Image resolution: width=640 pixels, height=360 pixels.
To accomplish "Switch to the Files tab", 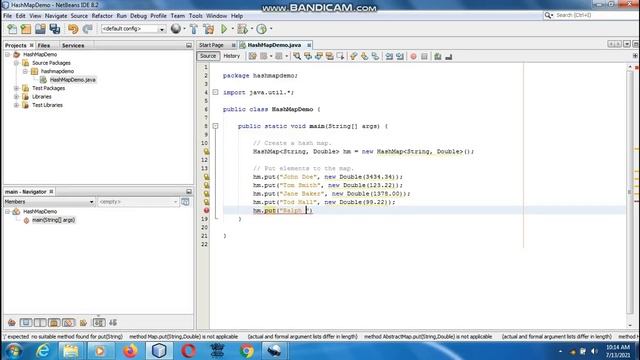I will click(44, 45).
